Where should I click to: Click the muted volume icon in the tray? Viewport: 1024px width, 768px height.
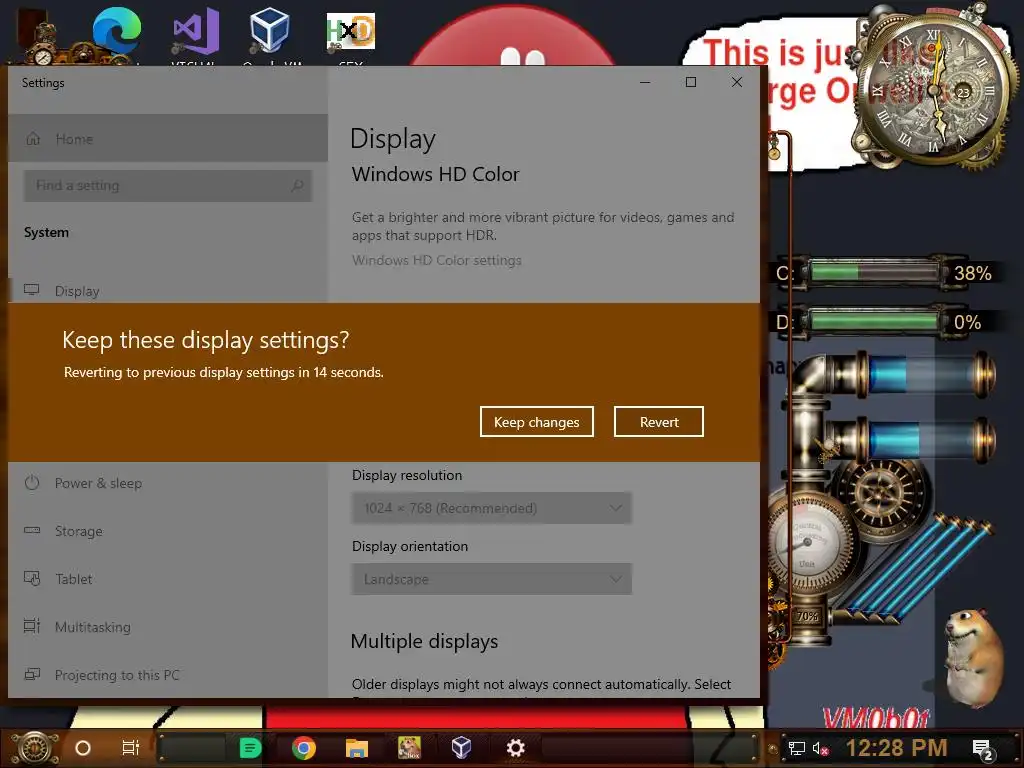point(820,748)
